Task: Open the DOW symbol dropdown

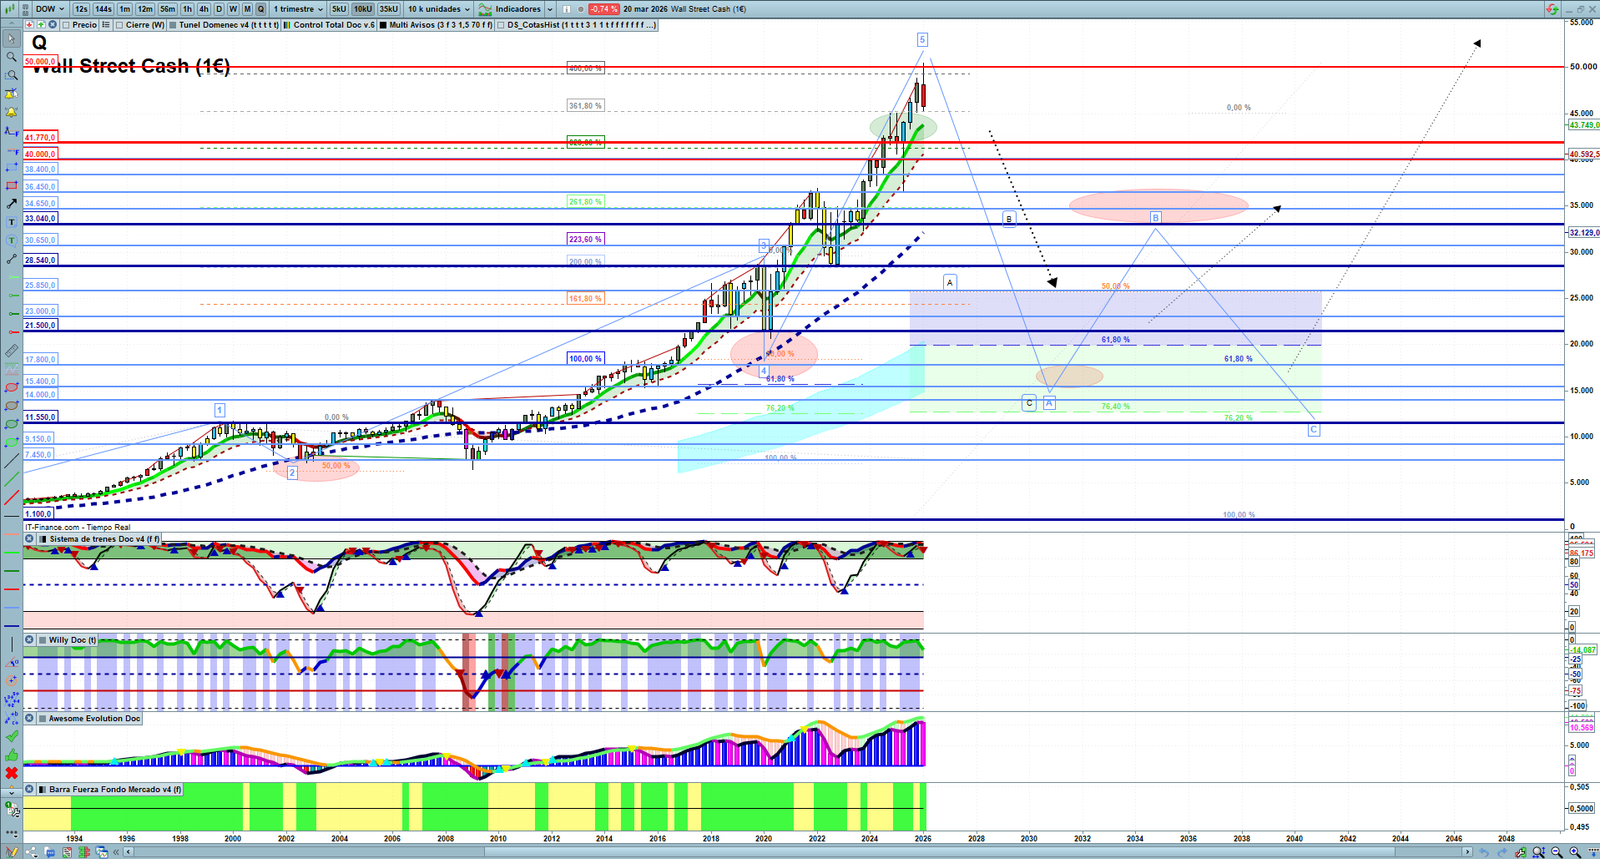Action: [50, 9]
